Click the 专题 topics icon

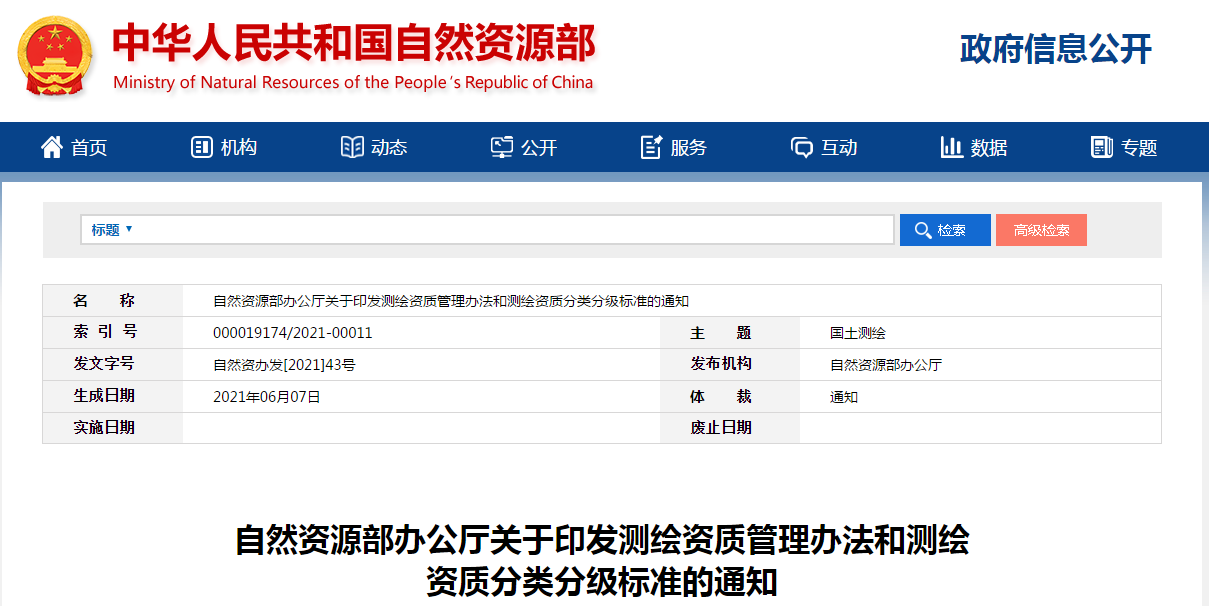pos(1100,146)
